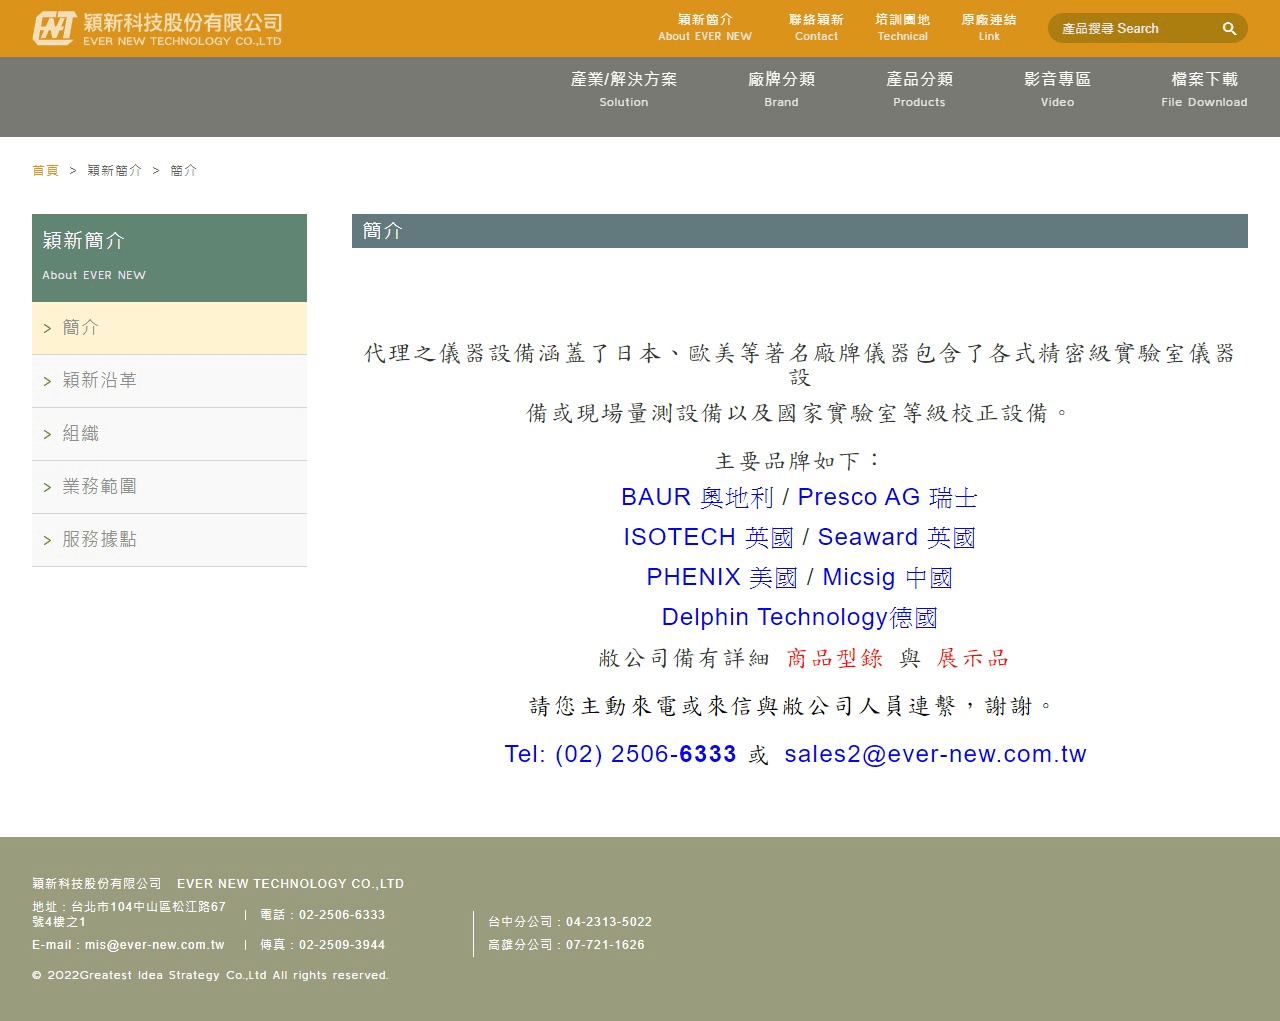Click the ISOTECH 英國 brand link
This screenshot has height=1021, width=1280.
point(708,537)
